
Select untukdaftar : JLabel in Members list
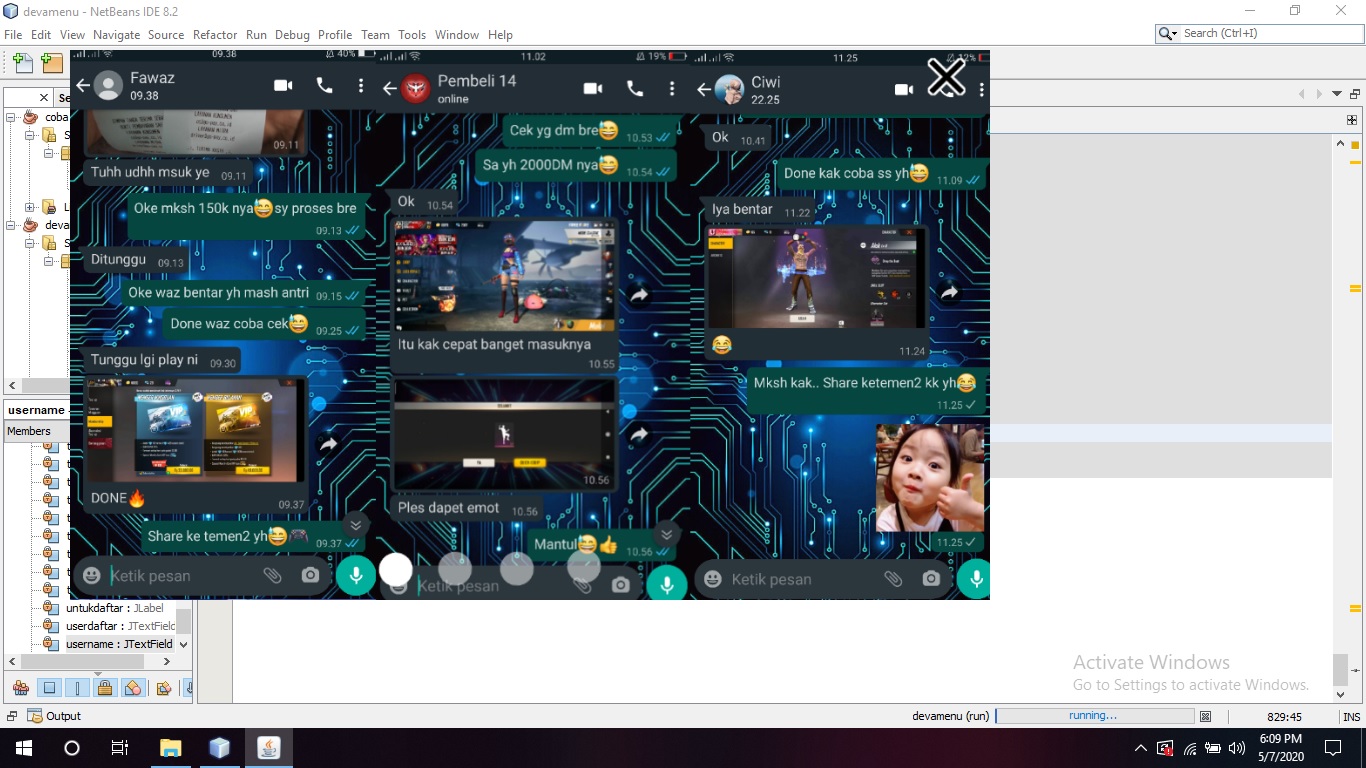click(x=115, y=608)
